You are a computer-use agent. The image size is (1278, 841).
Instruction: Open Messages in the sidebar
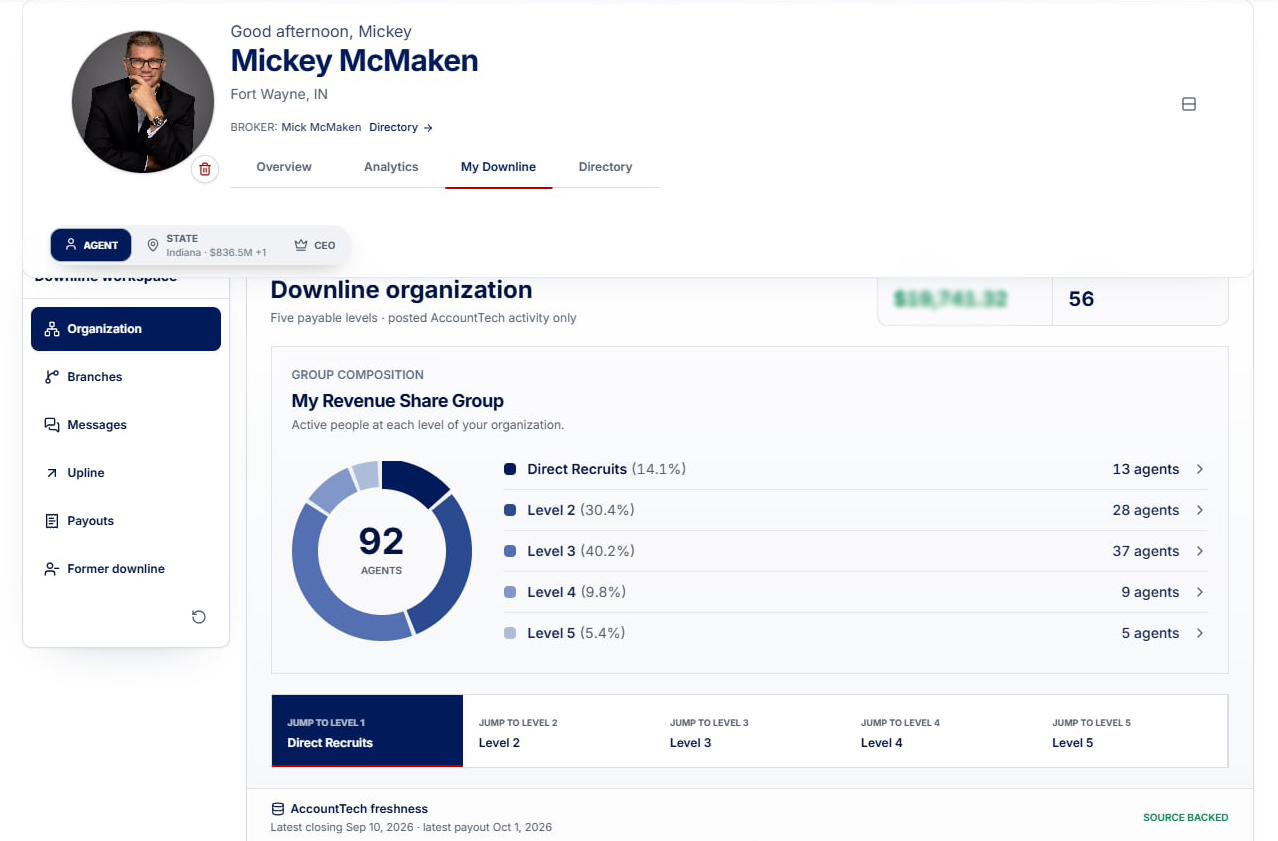click(x=126, y=425)
